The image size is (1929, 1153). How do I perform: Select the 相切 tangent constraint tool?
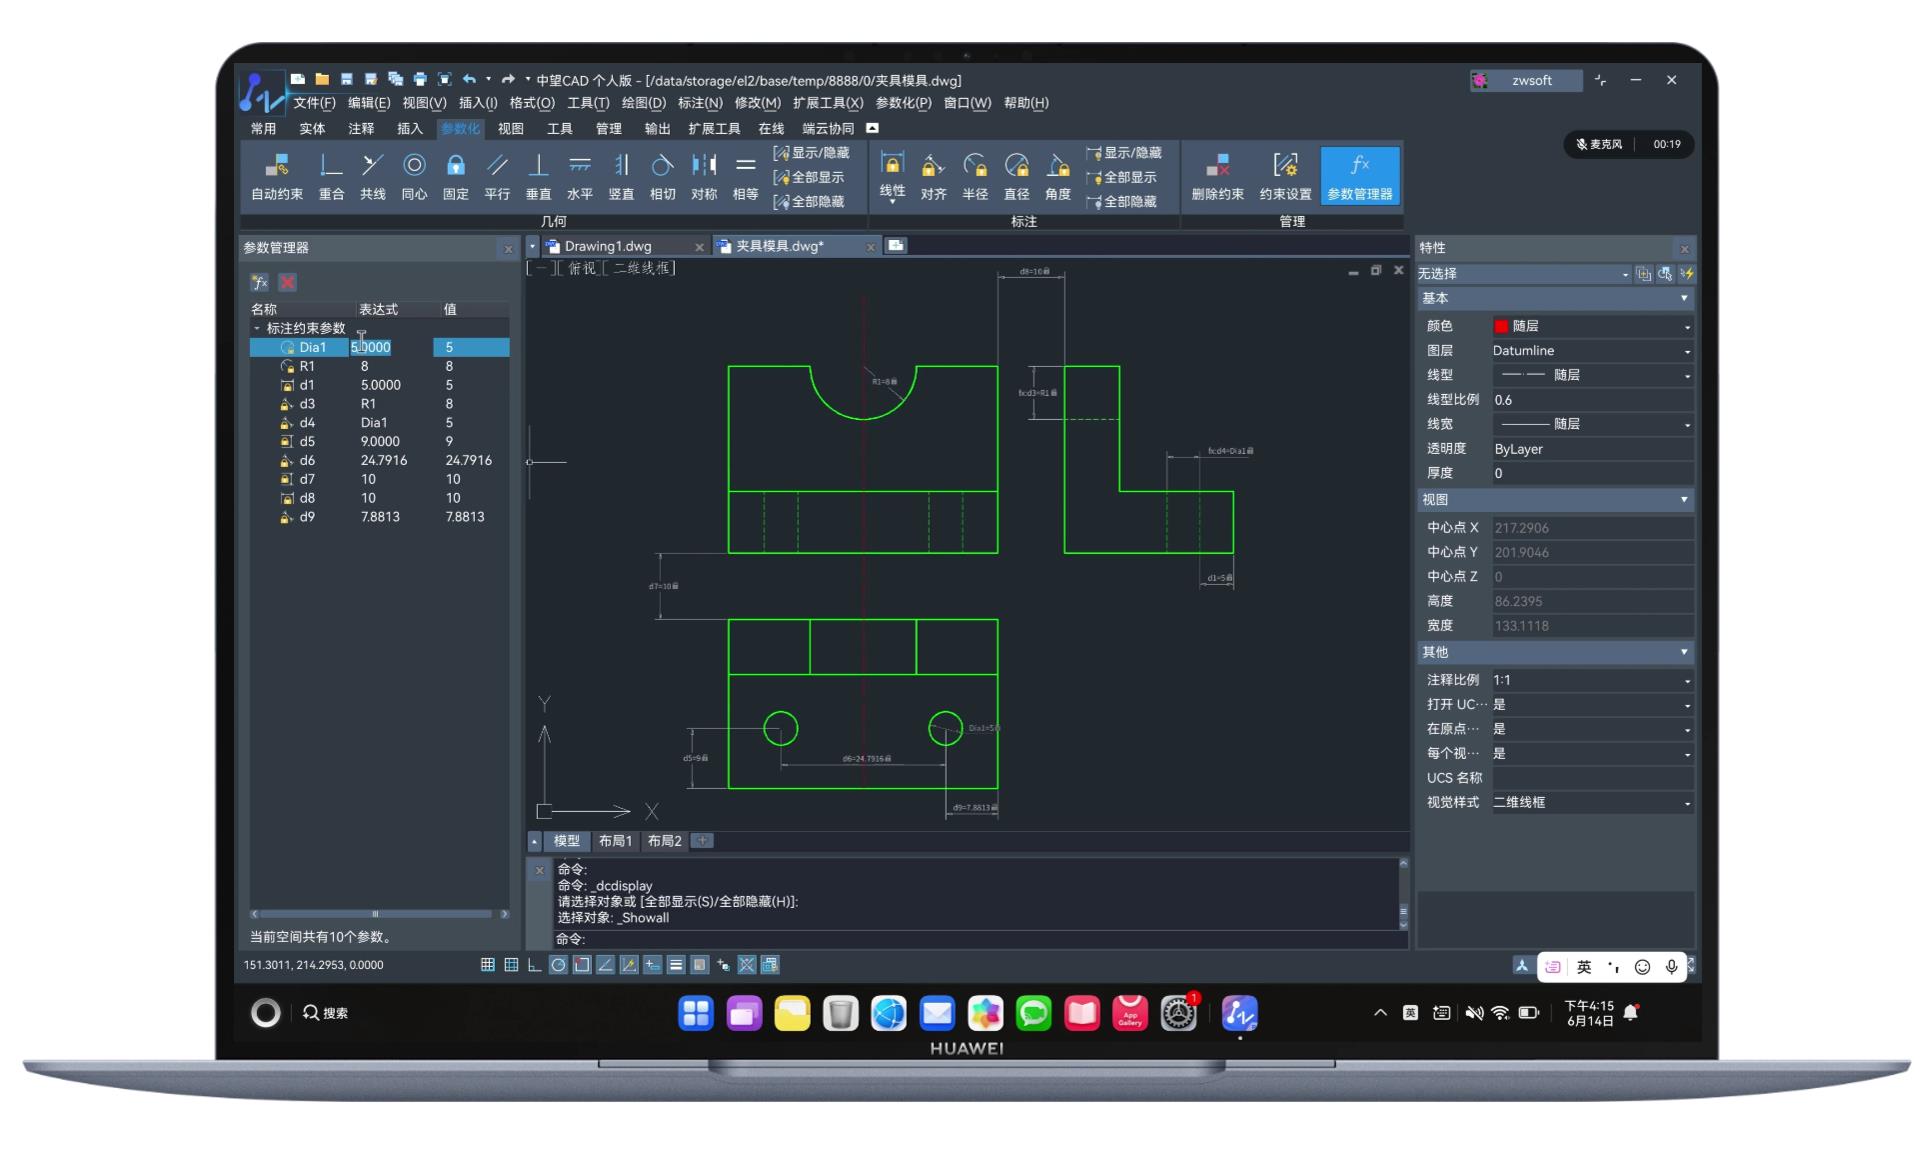662,176
